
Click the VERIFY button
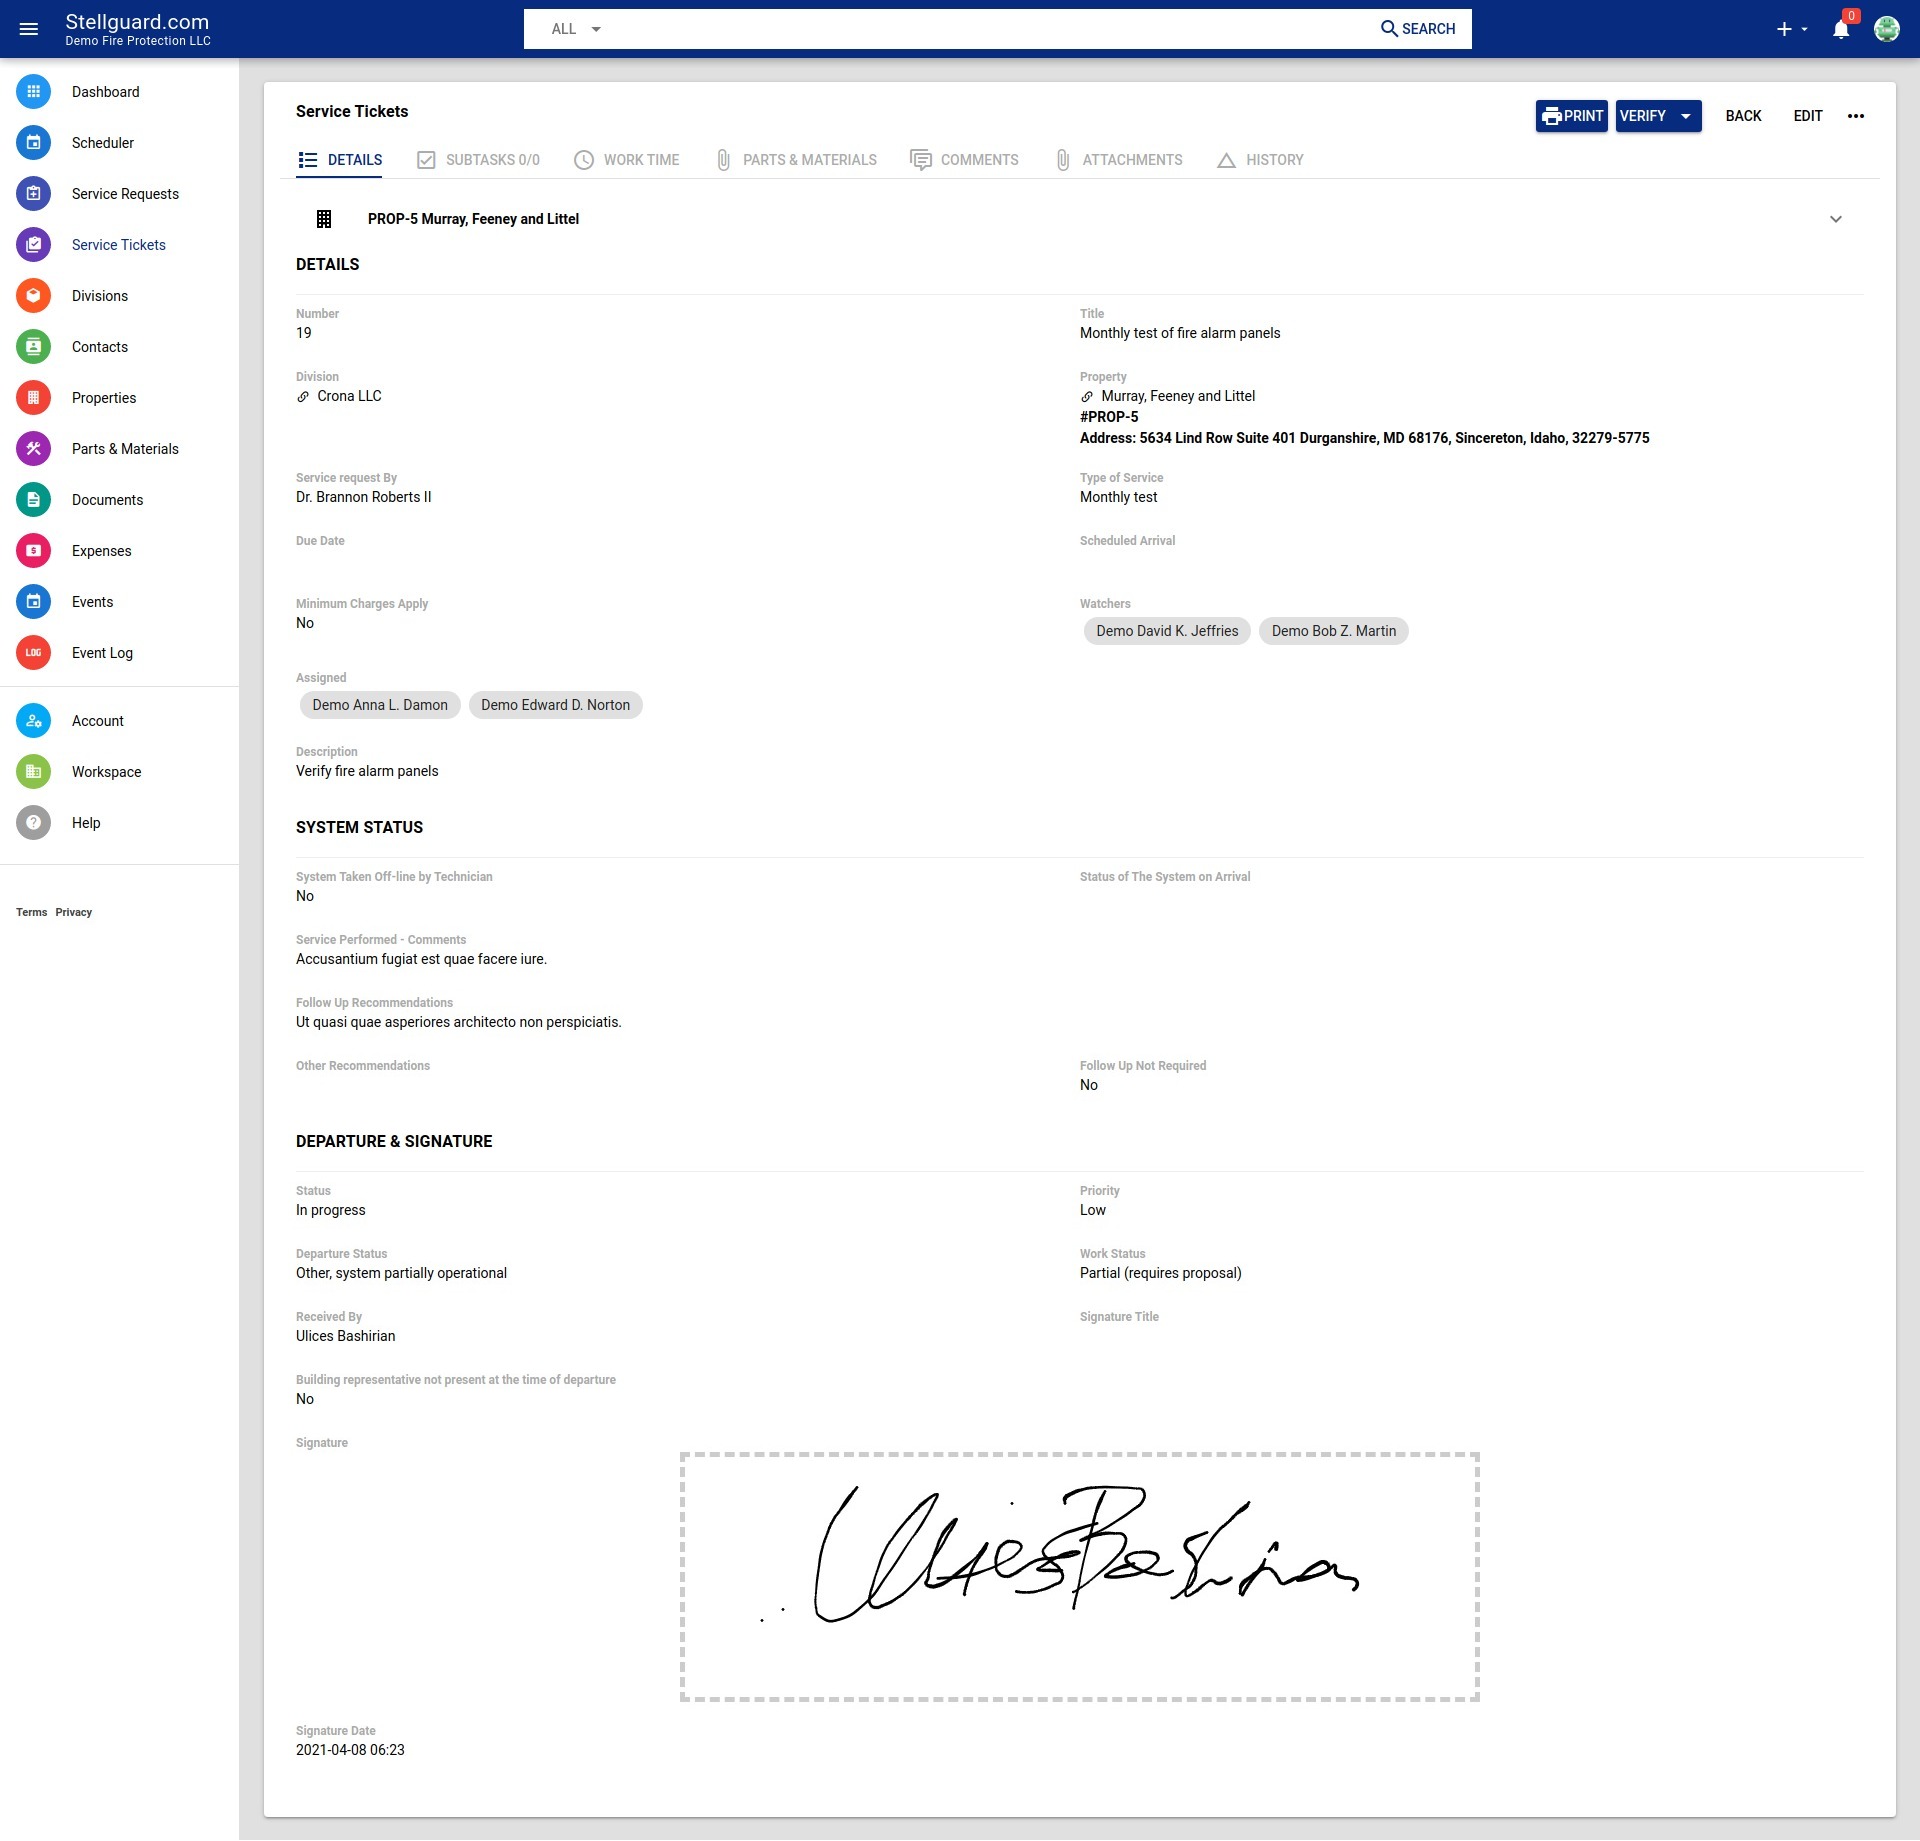point(1643,116)
